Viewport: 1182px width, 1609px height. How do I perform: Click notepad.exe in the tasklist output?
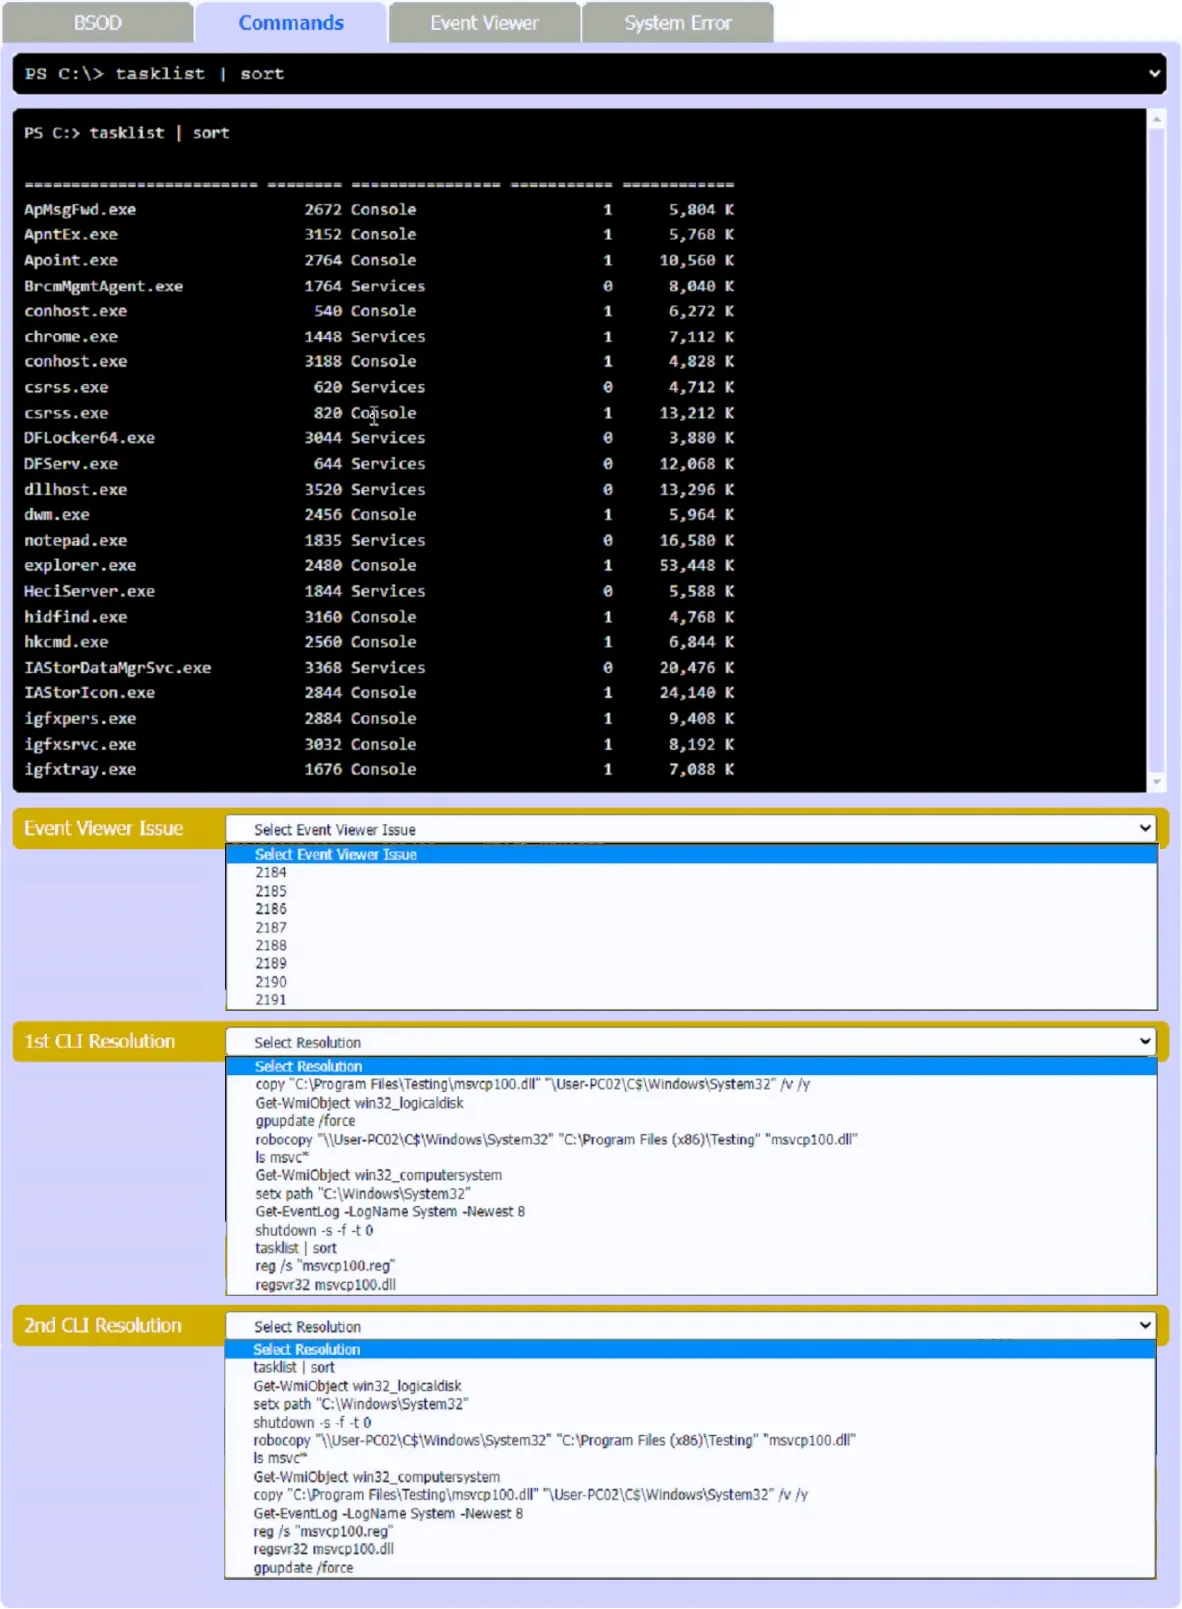(x=76, y=541)
